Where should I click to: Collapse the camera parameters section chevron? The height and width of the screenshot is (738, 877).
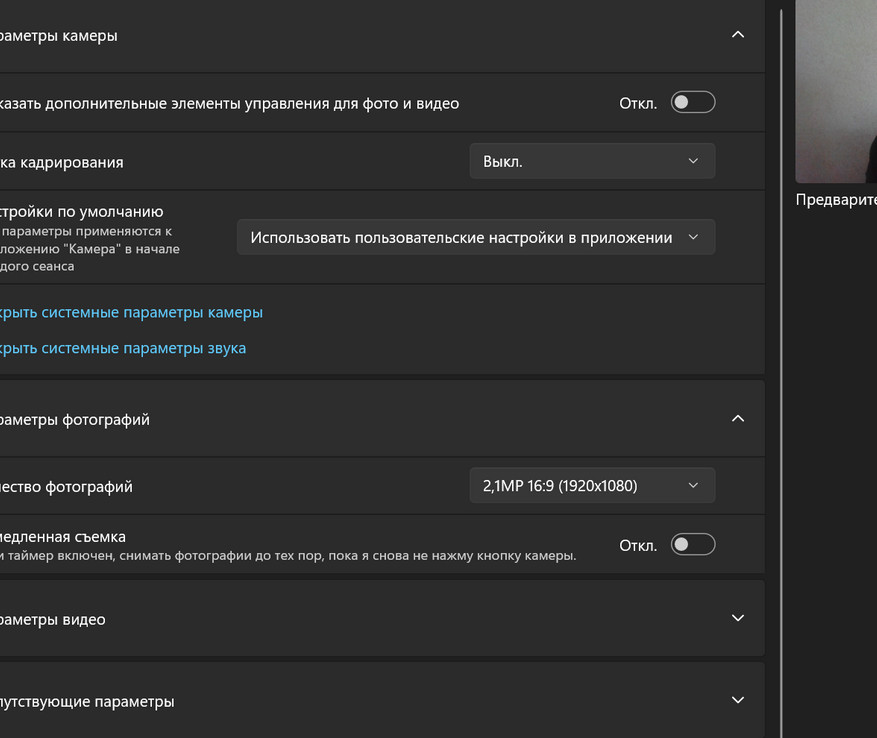pos(738,35)
